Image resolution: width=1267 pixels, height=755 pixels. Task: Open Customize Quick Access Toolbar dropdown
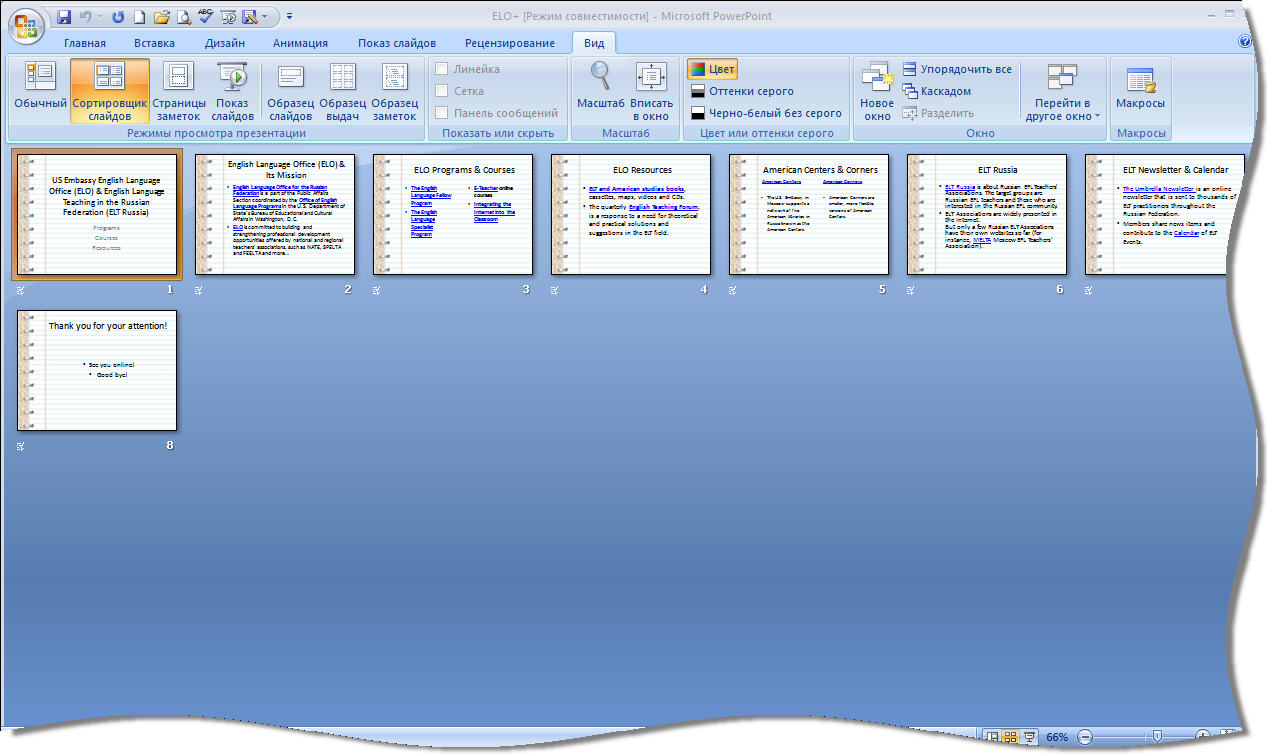(289, 17)
